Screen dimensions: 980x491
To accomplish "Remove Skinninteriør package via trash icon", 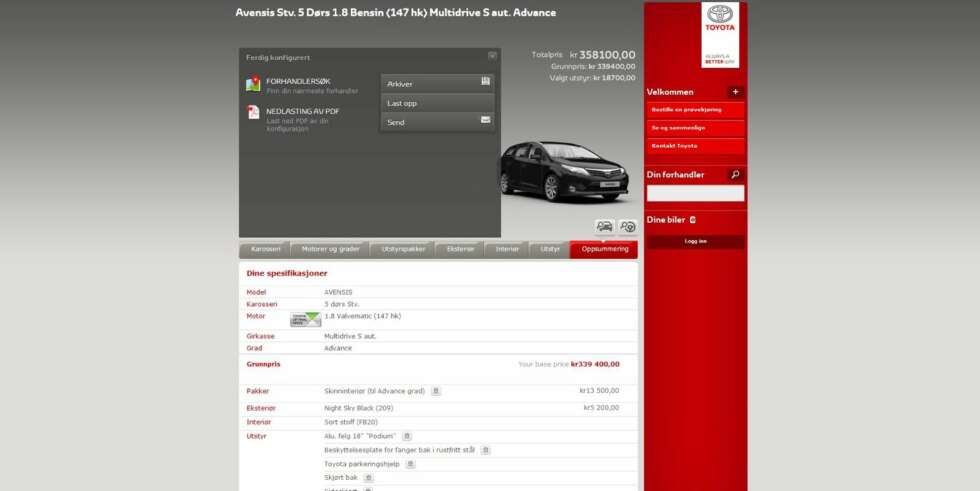I will (x=436, y=391).
